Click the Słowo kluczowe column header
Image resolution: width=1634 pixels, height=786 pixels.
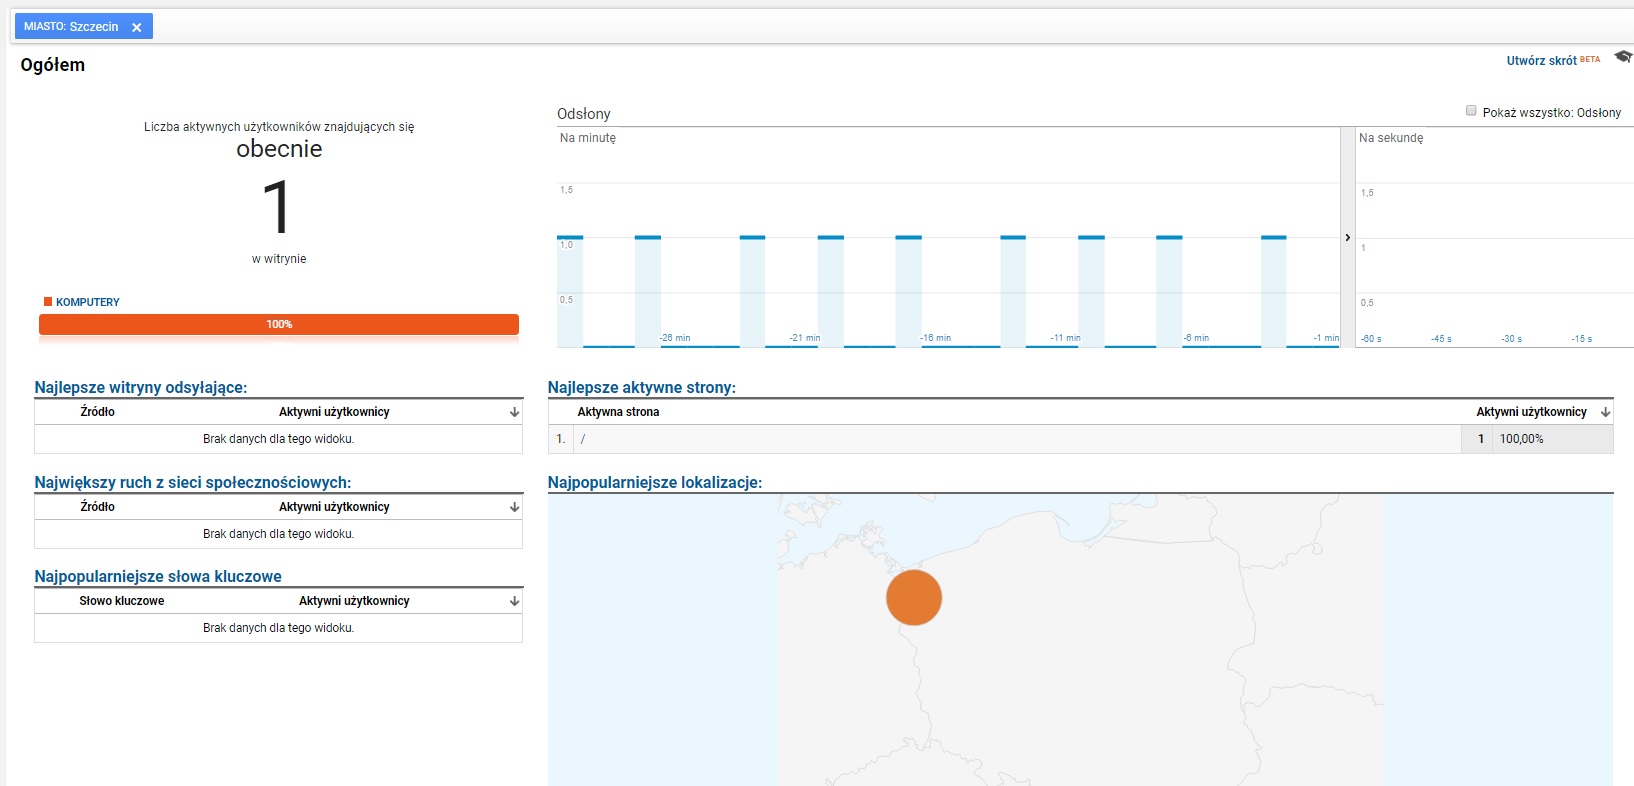pos(122,601)
